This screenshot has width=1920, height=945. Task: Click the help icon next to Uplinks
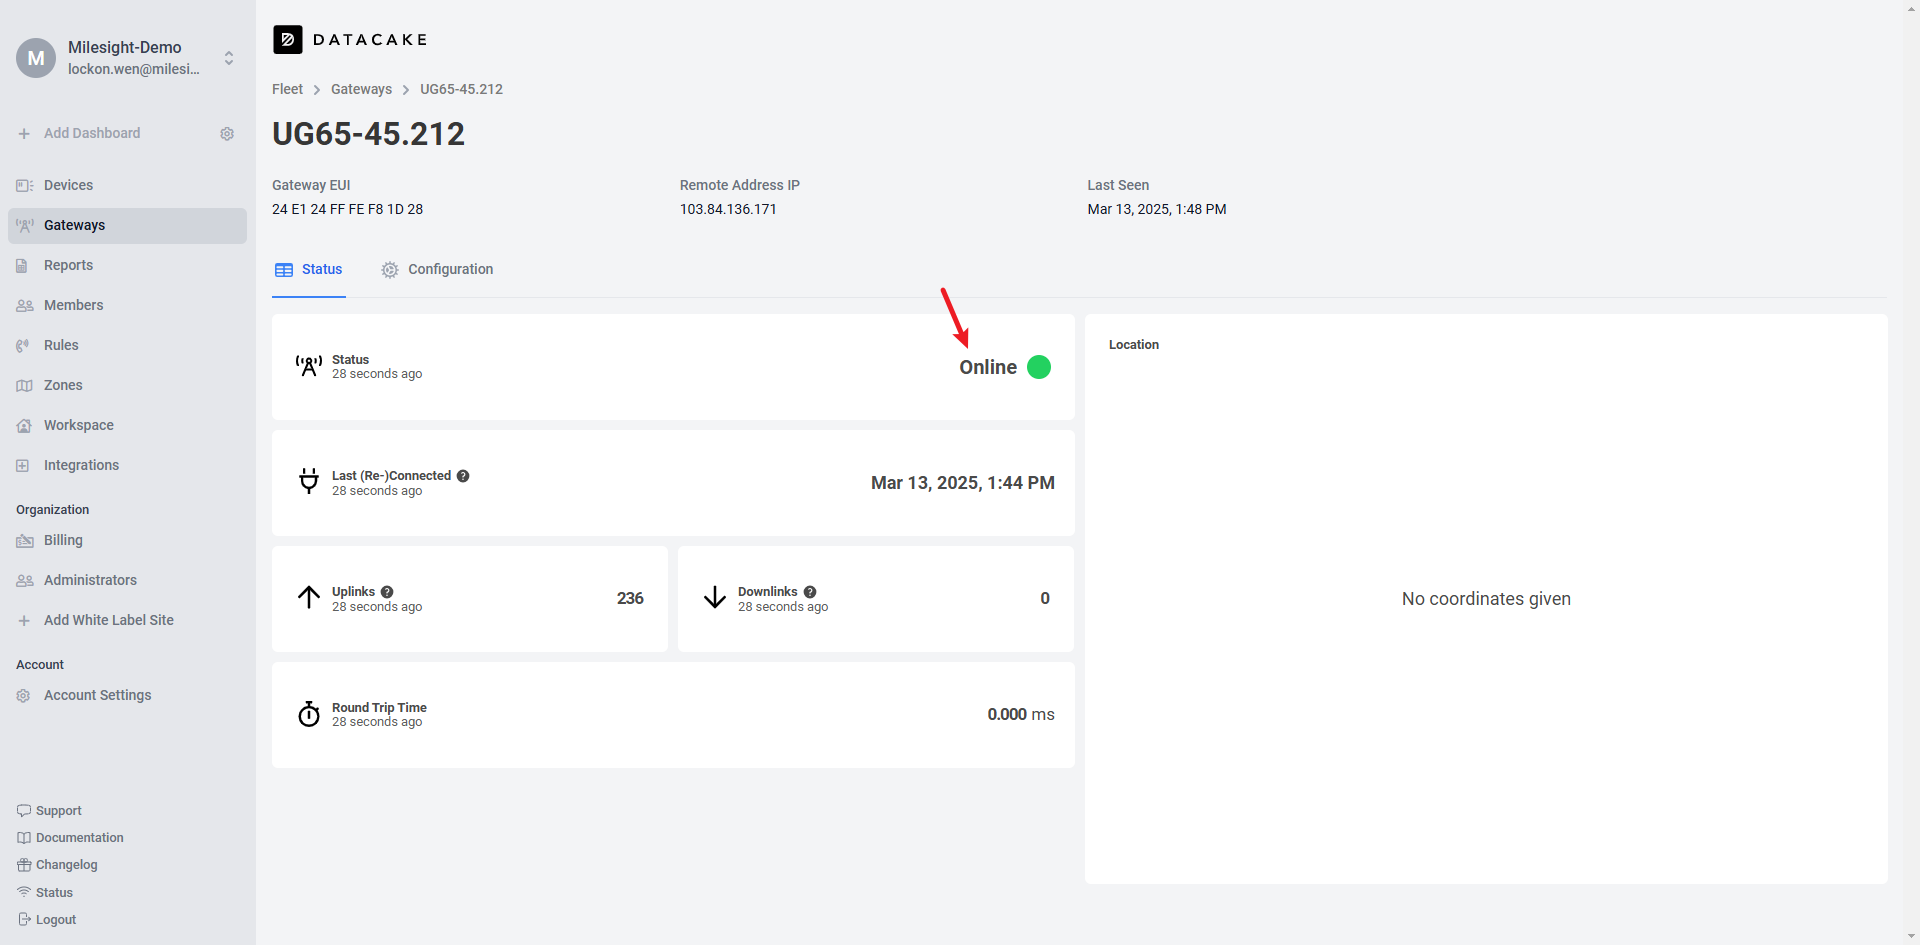[387, 592]
